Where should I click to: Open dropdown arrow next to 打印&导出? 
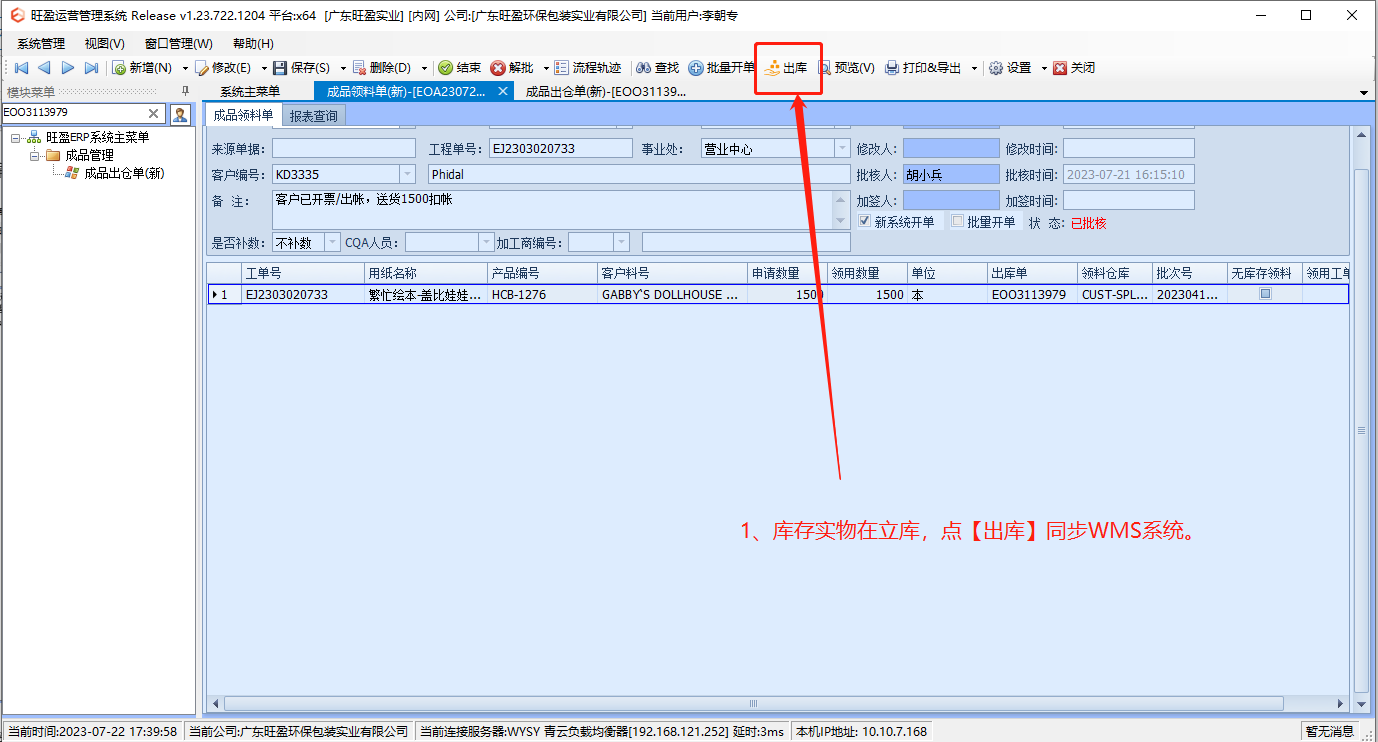pos(974,68)
